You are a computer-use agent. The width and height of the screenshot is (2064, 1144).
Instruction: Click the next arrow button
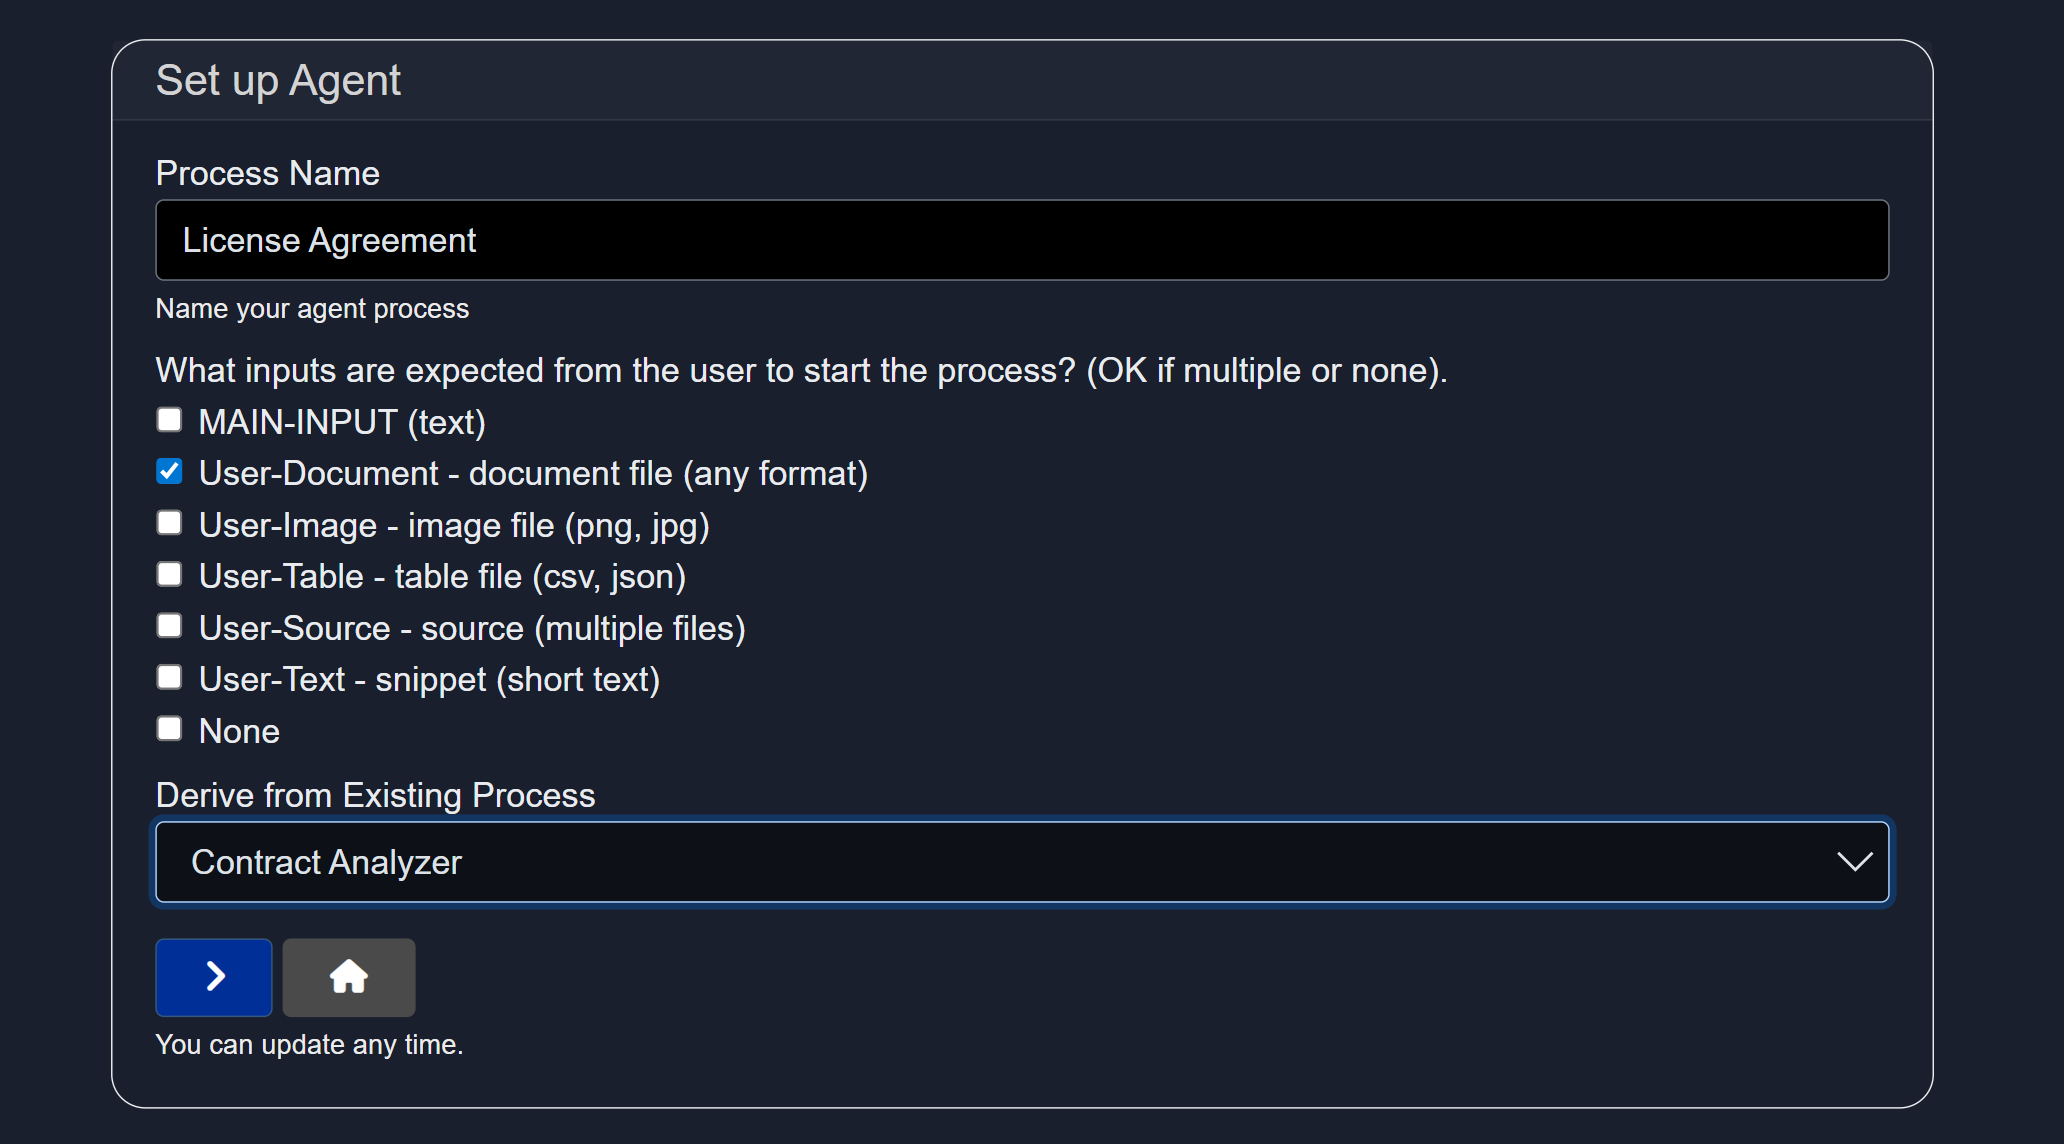213,977
